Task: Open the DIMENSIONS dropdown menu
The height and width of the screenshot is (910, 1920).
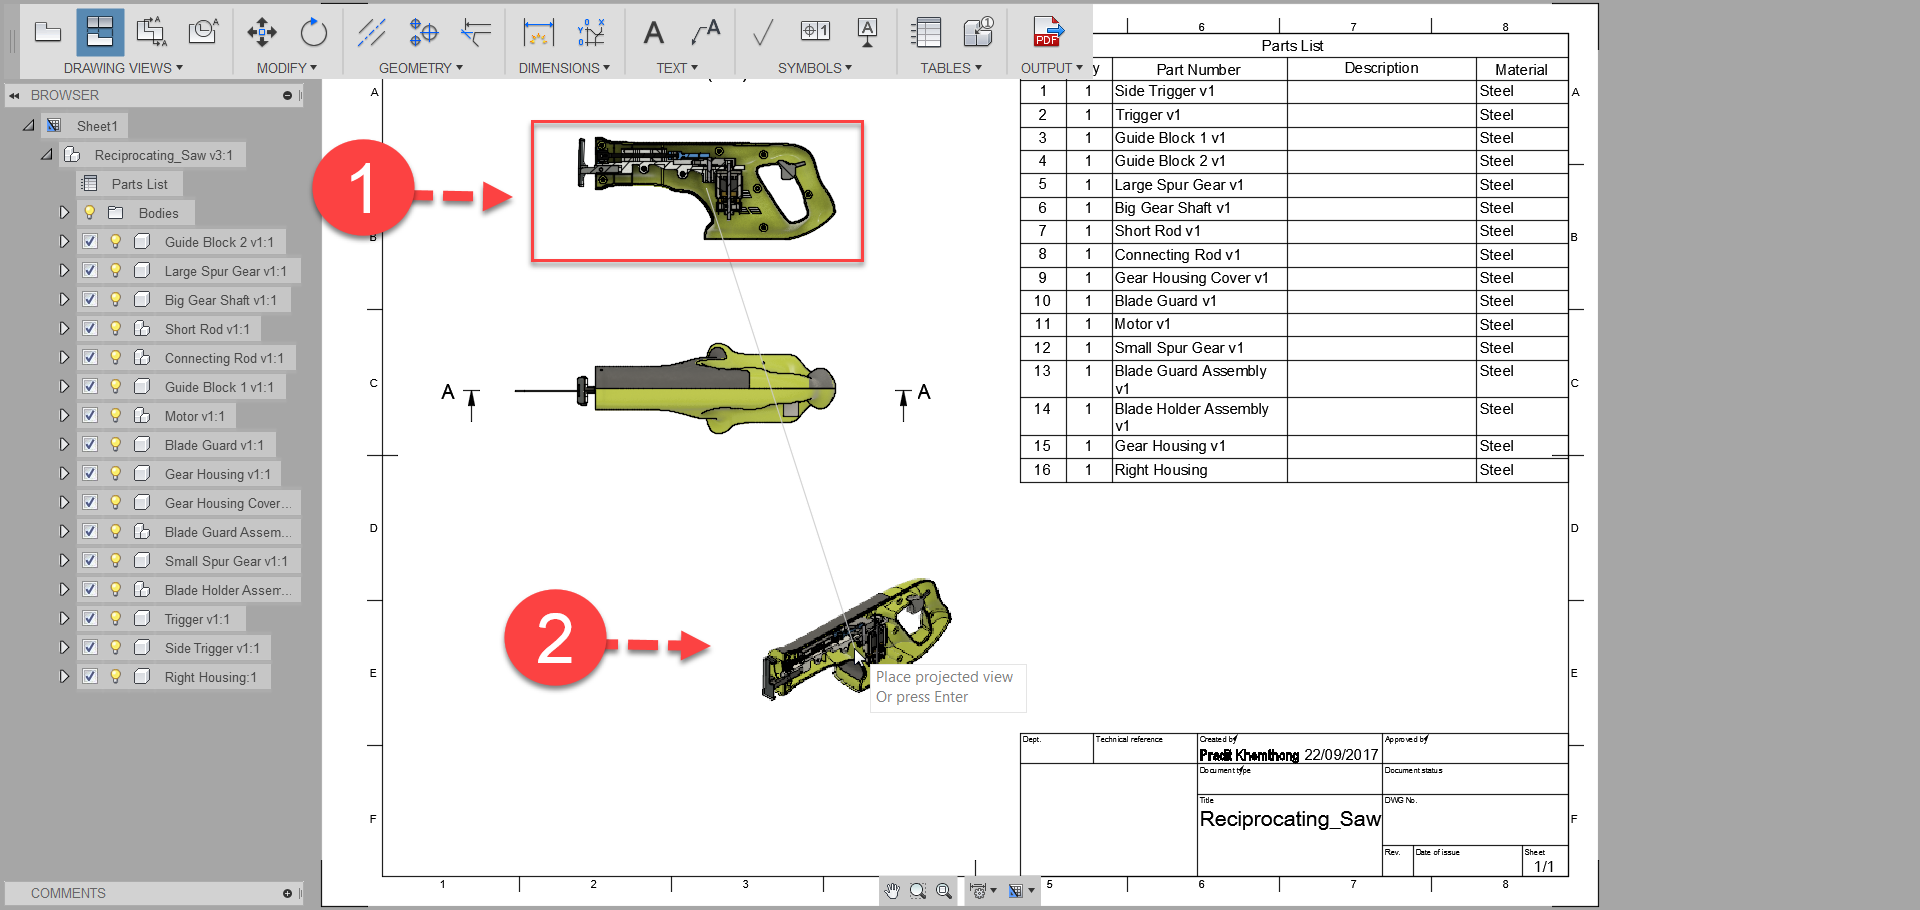Action: pyautogui.click(x=565, y=68)
